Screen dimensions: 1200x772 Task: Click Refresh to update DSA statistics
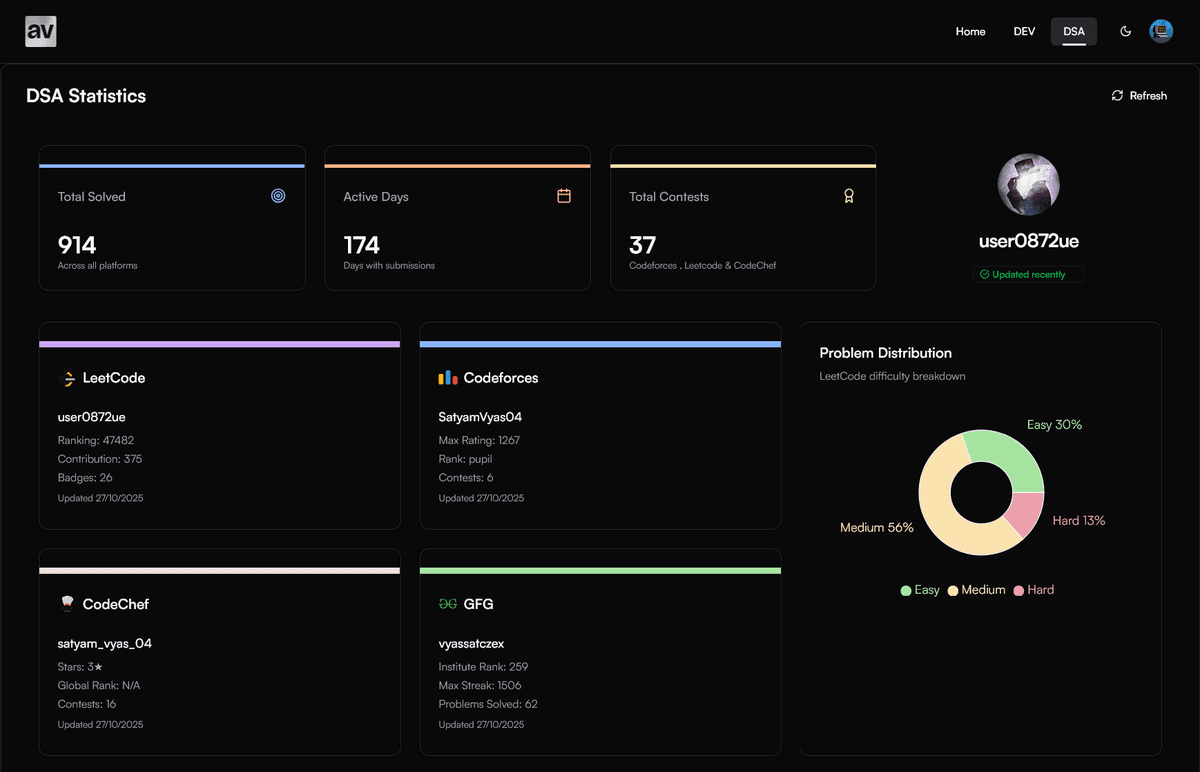[x=1139, y=95]
